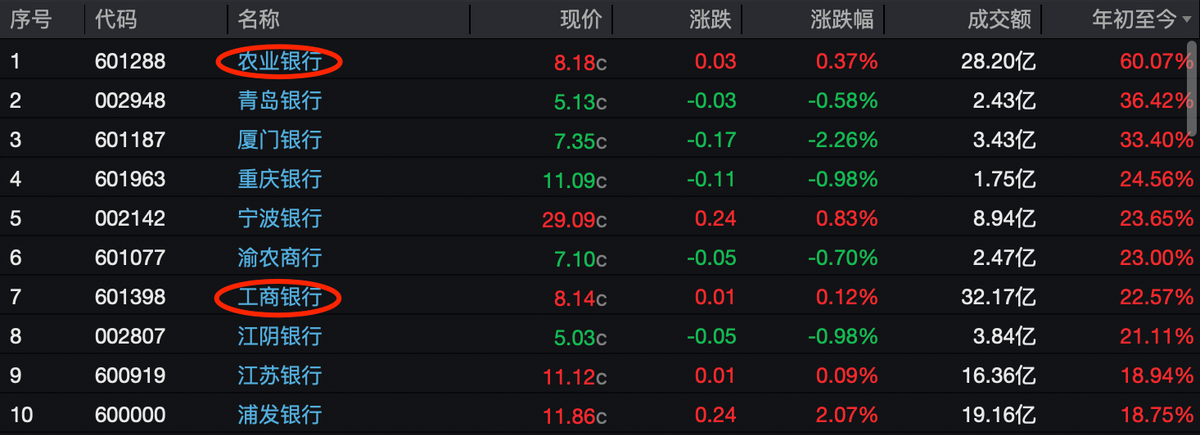Open stock 工商银行
This screenshot has width=1200, height=435.
[x=279, y=297]
